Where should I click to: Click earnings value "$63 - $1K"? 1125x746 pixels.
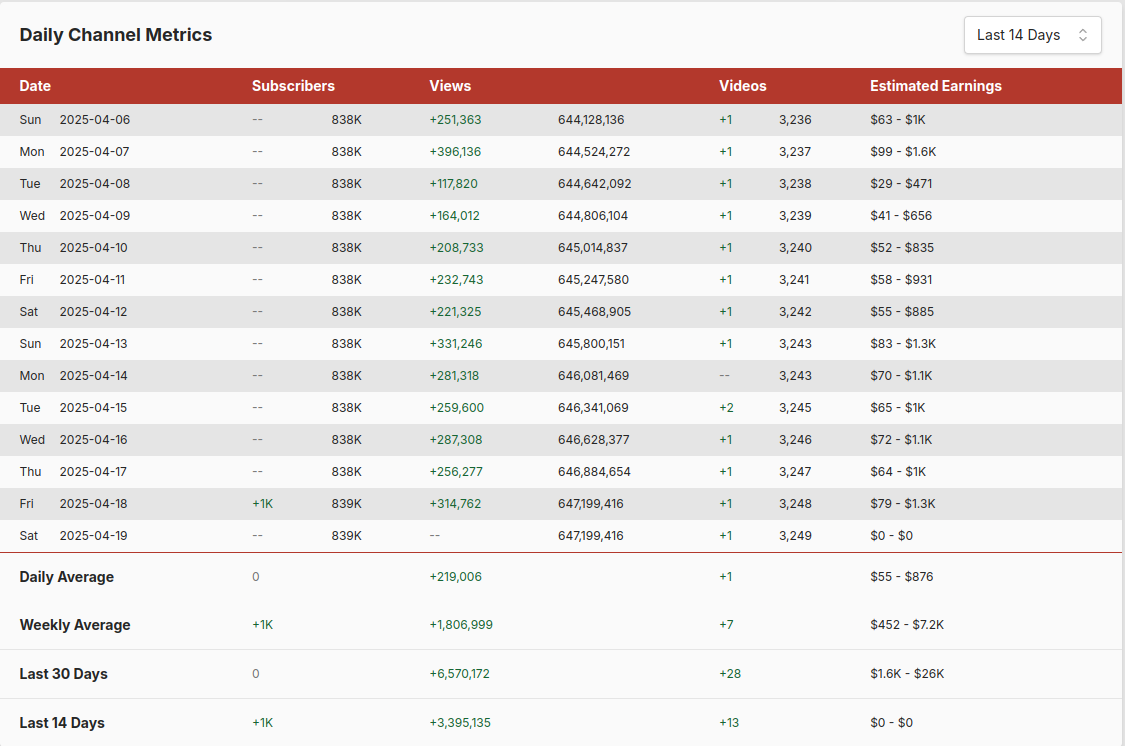pos(898,120)
